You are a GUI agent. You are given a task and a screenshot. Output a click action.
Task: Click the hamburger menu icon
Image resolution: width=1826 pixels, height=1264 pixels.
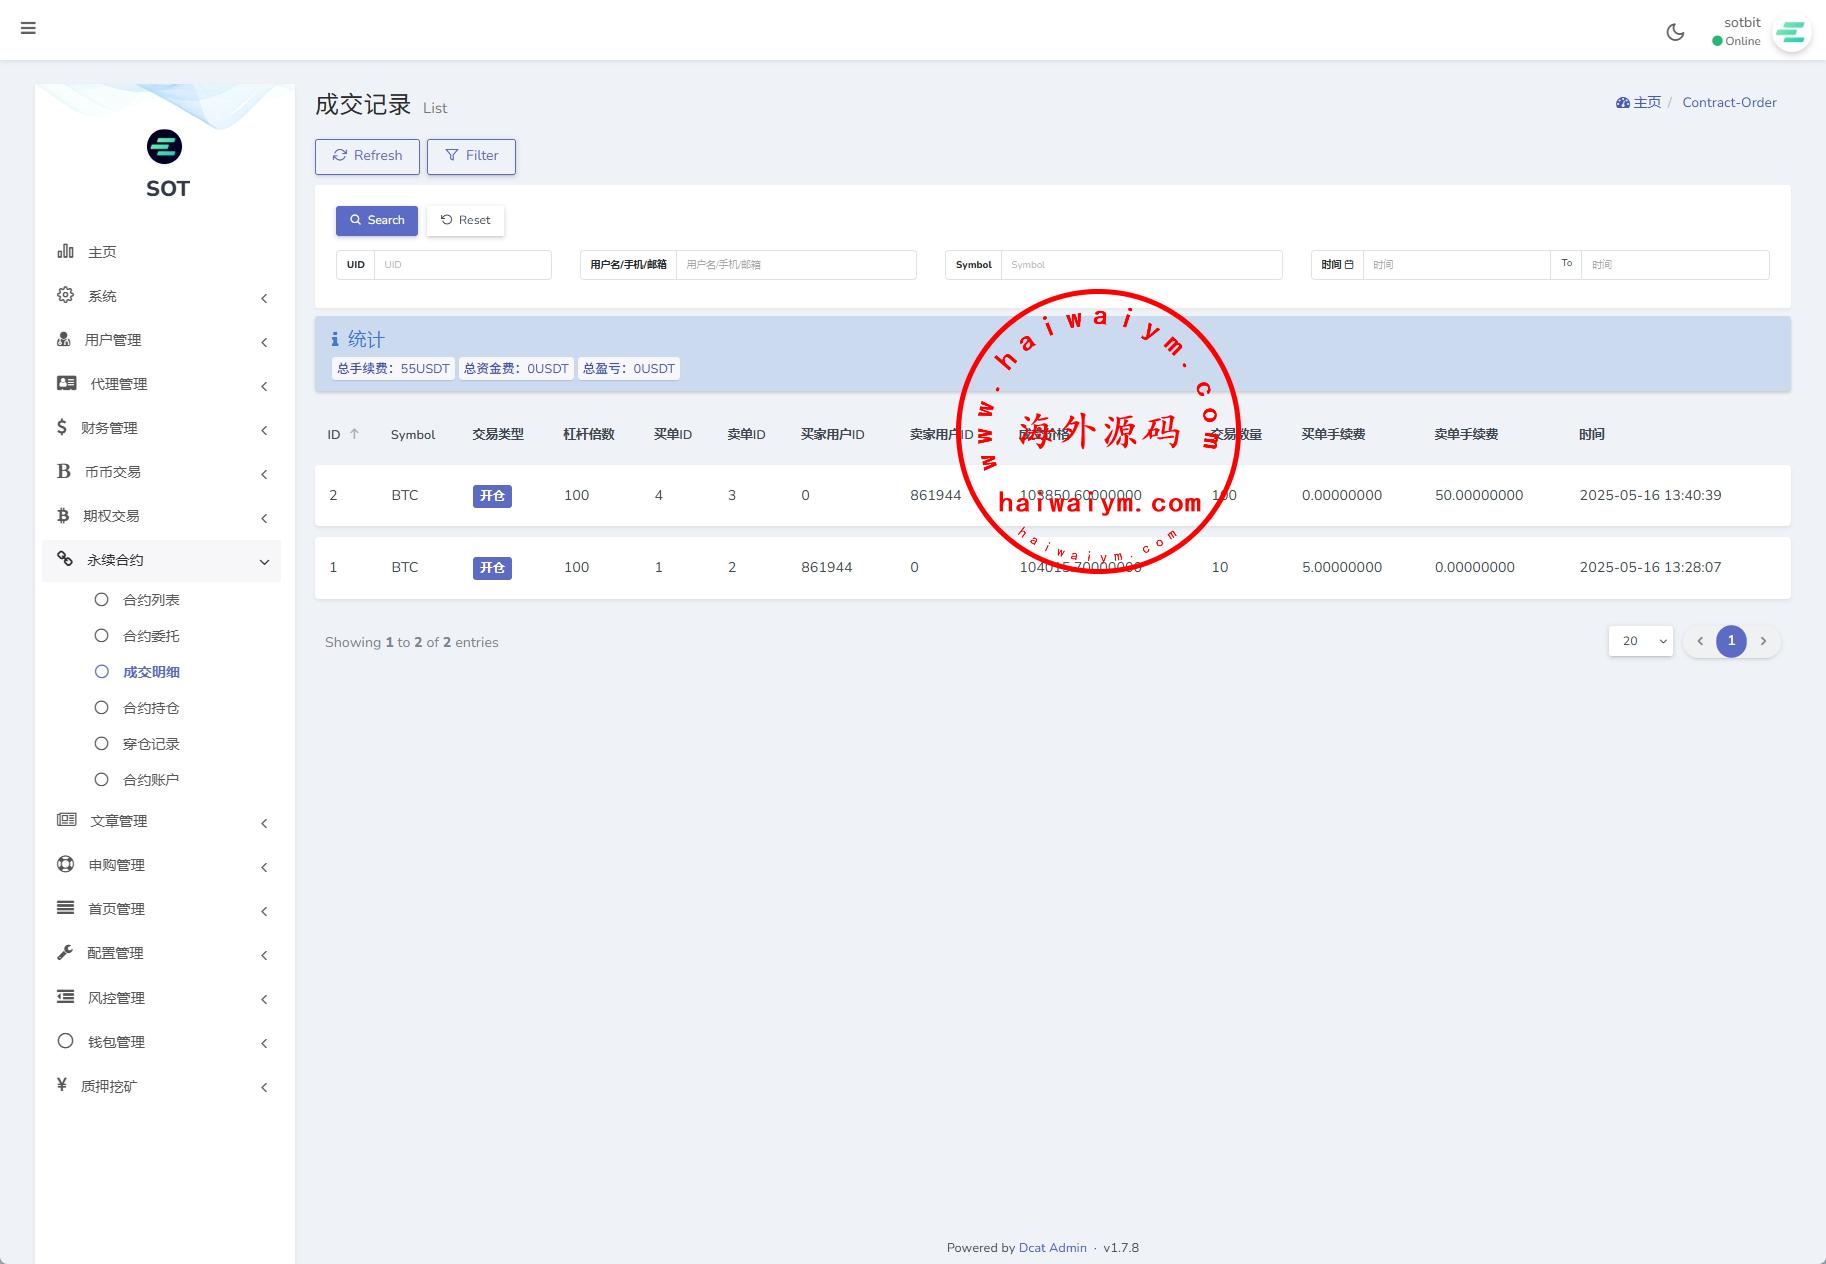coord(28,28)
